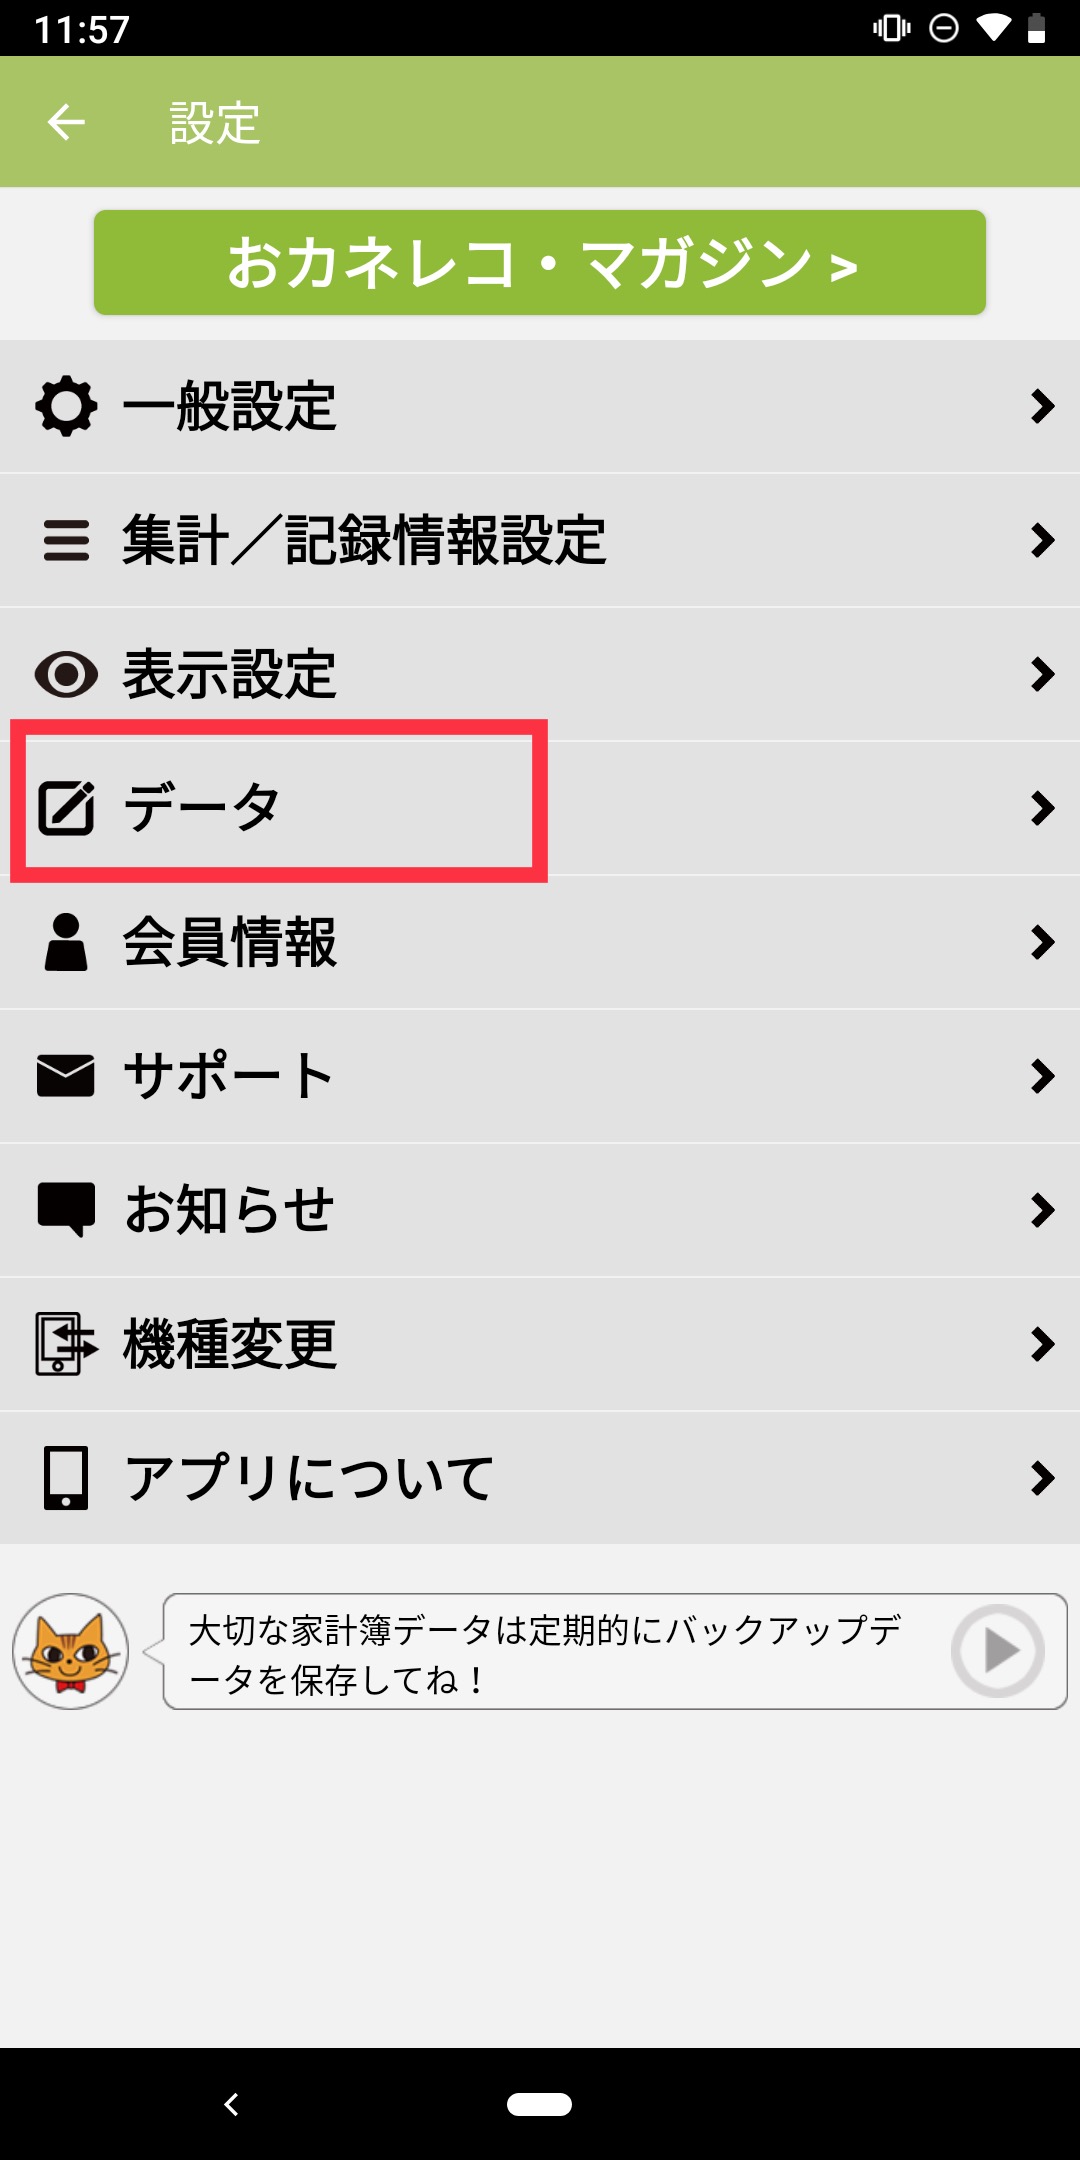The image size is (1080, 2160).
Task: Tap the cat mascot avatar
Action: tap(70, 1651)
